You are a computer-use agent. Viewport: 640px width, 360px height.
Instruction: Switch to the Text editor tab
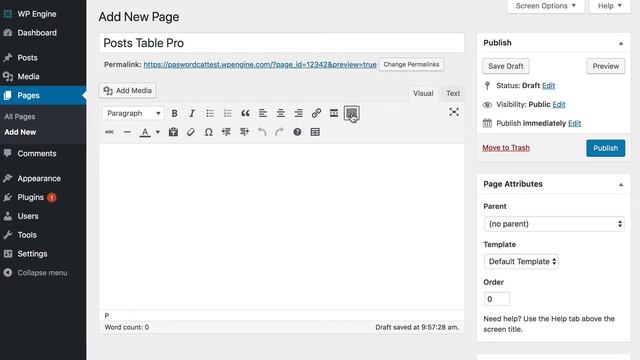pyautogui.click(x=453, y=93)
